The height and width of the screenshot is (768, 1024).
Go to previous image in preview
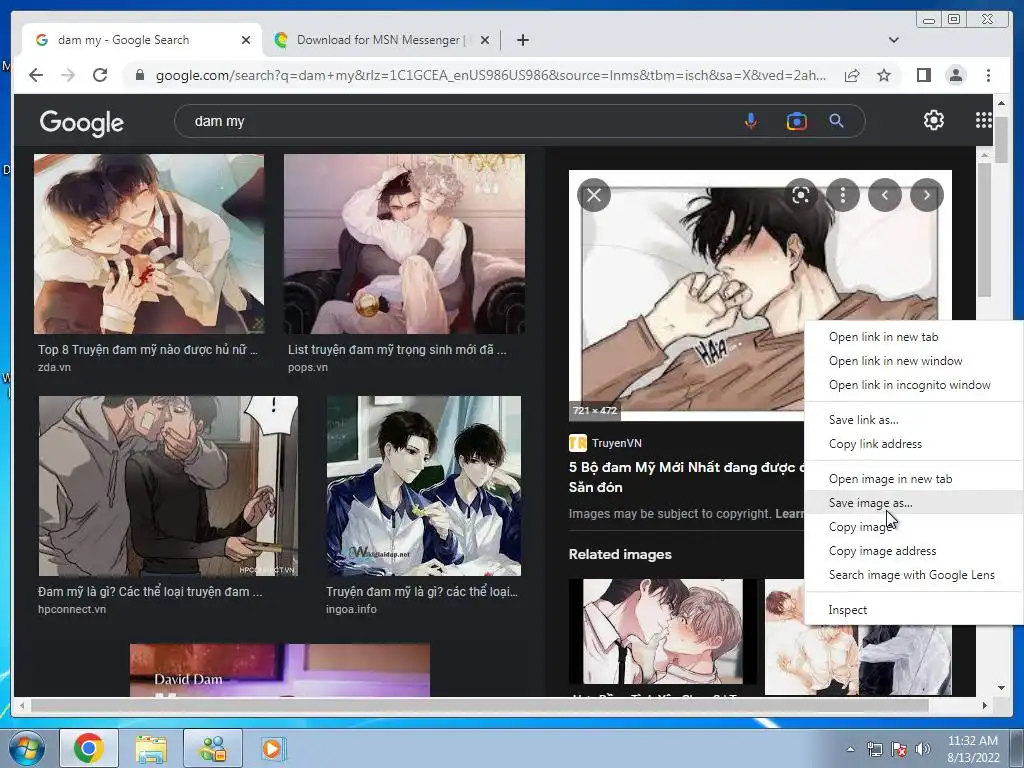(885, 195)
